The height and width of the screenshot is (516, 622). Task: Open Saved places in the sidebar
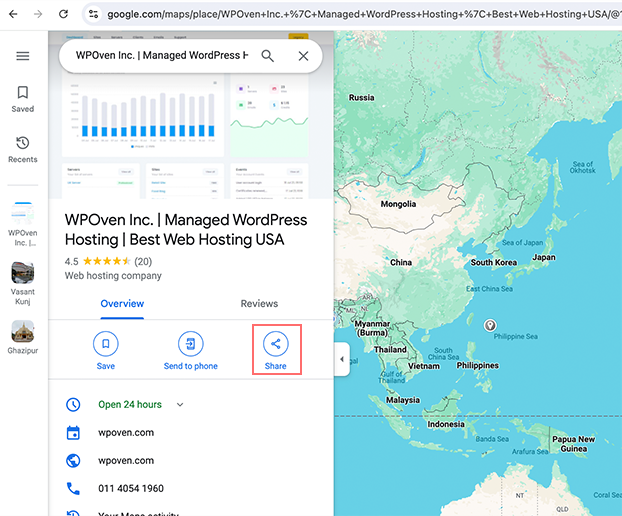pos(23,99)
